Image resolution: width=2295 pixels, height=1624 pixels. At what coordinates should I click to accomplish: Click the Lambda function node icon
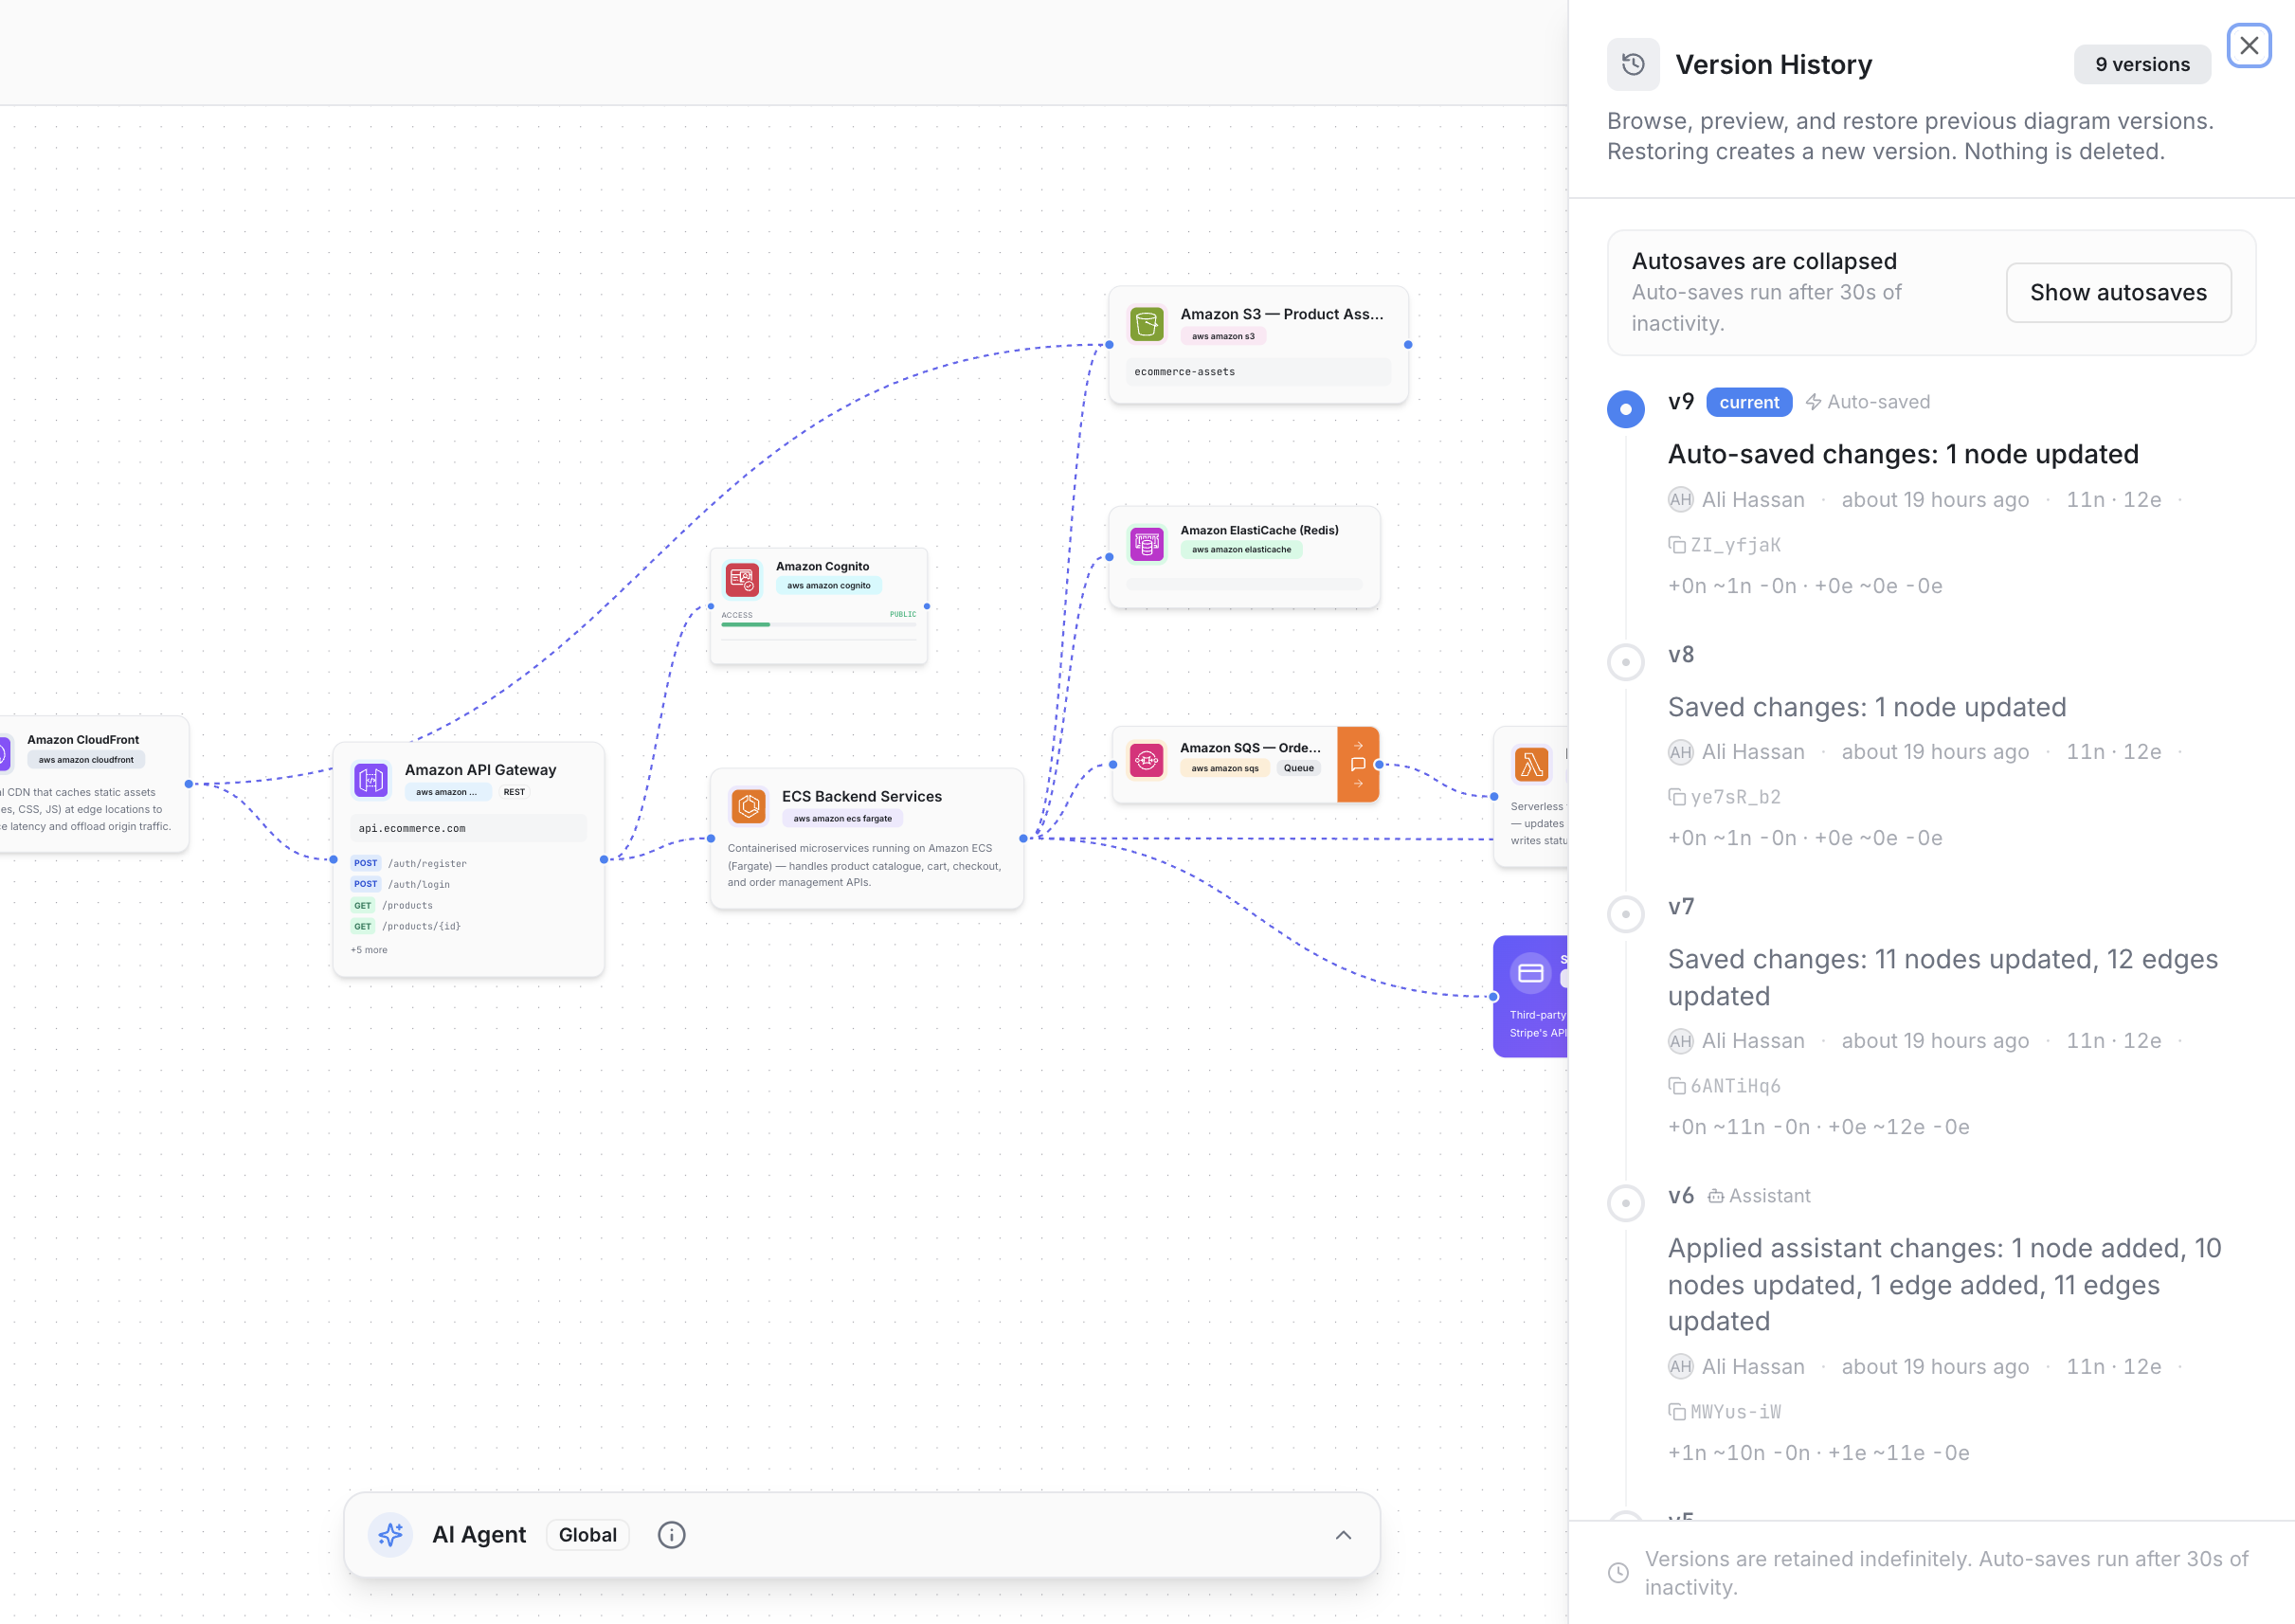pos(1531,765)
